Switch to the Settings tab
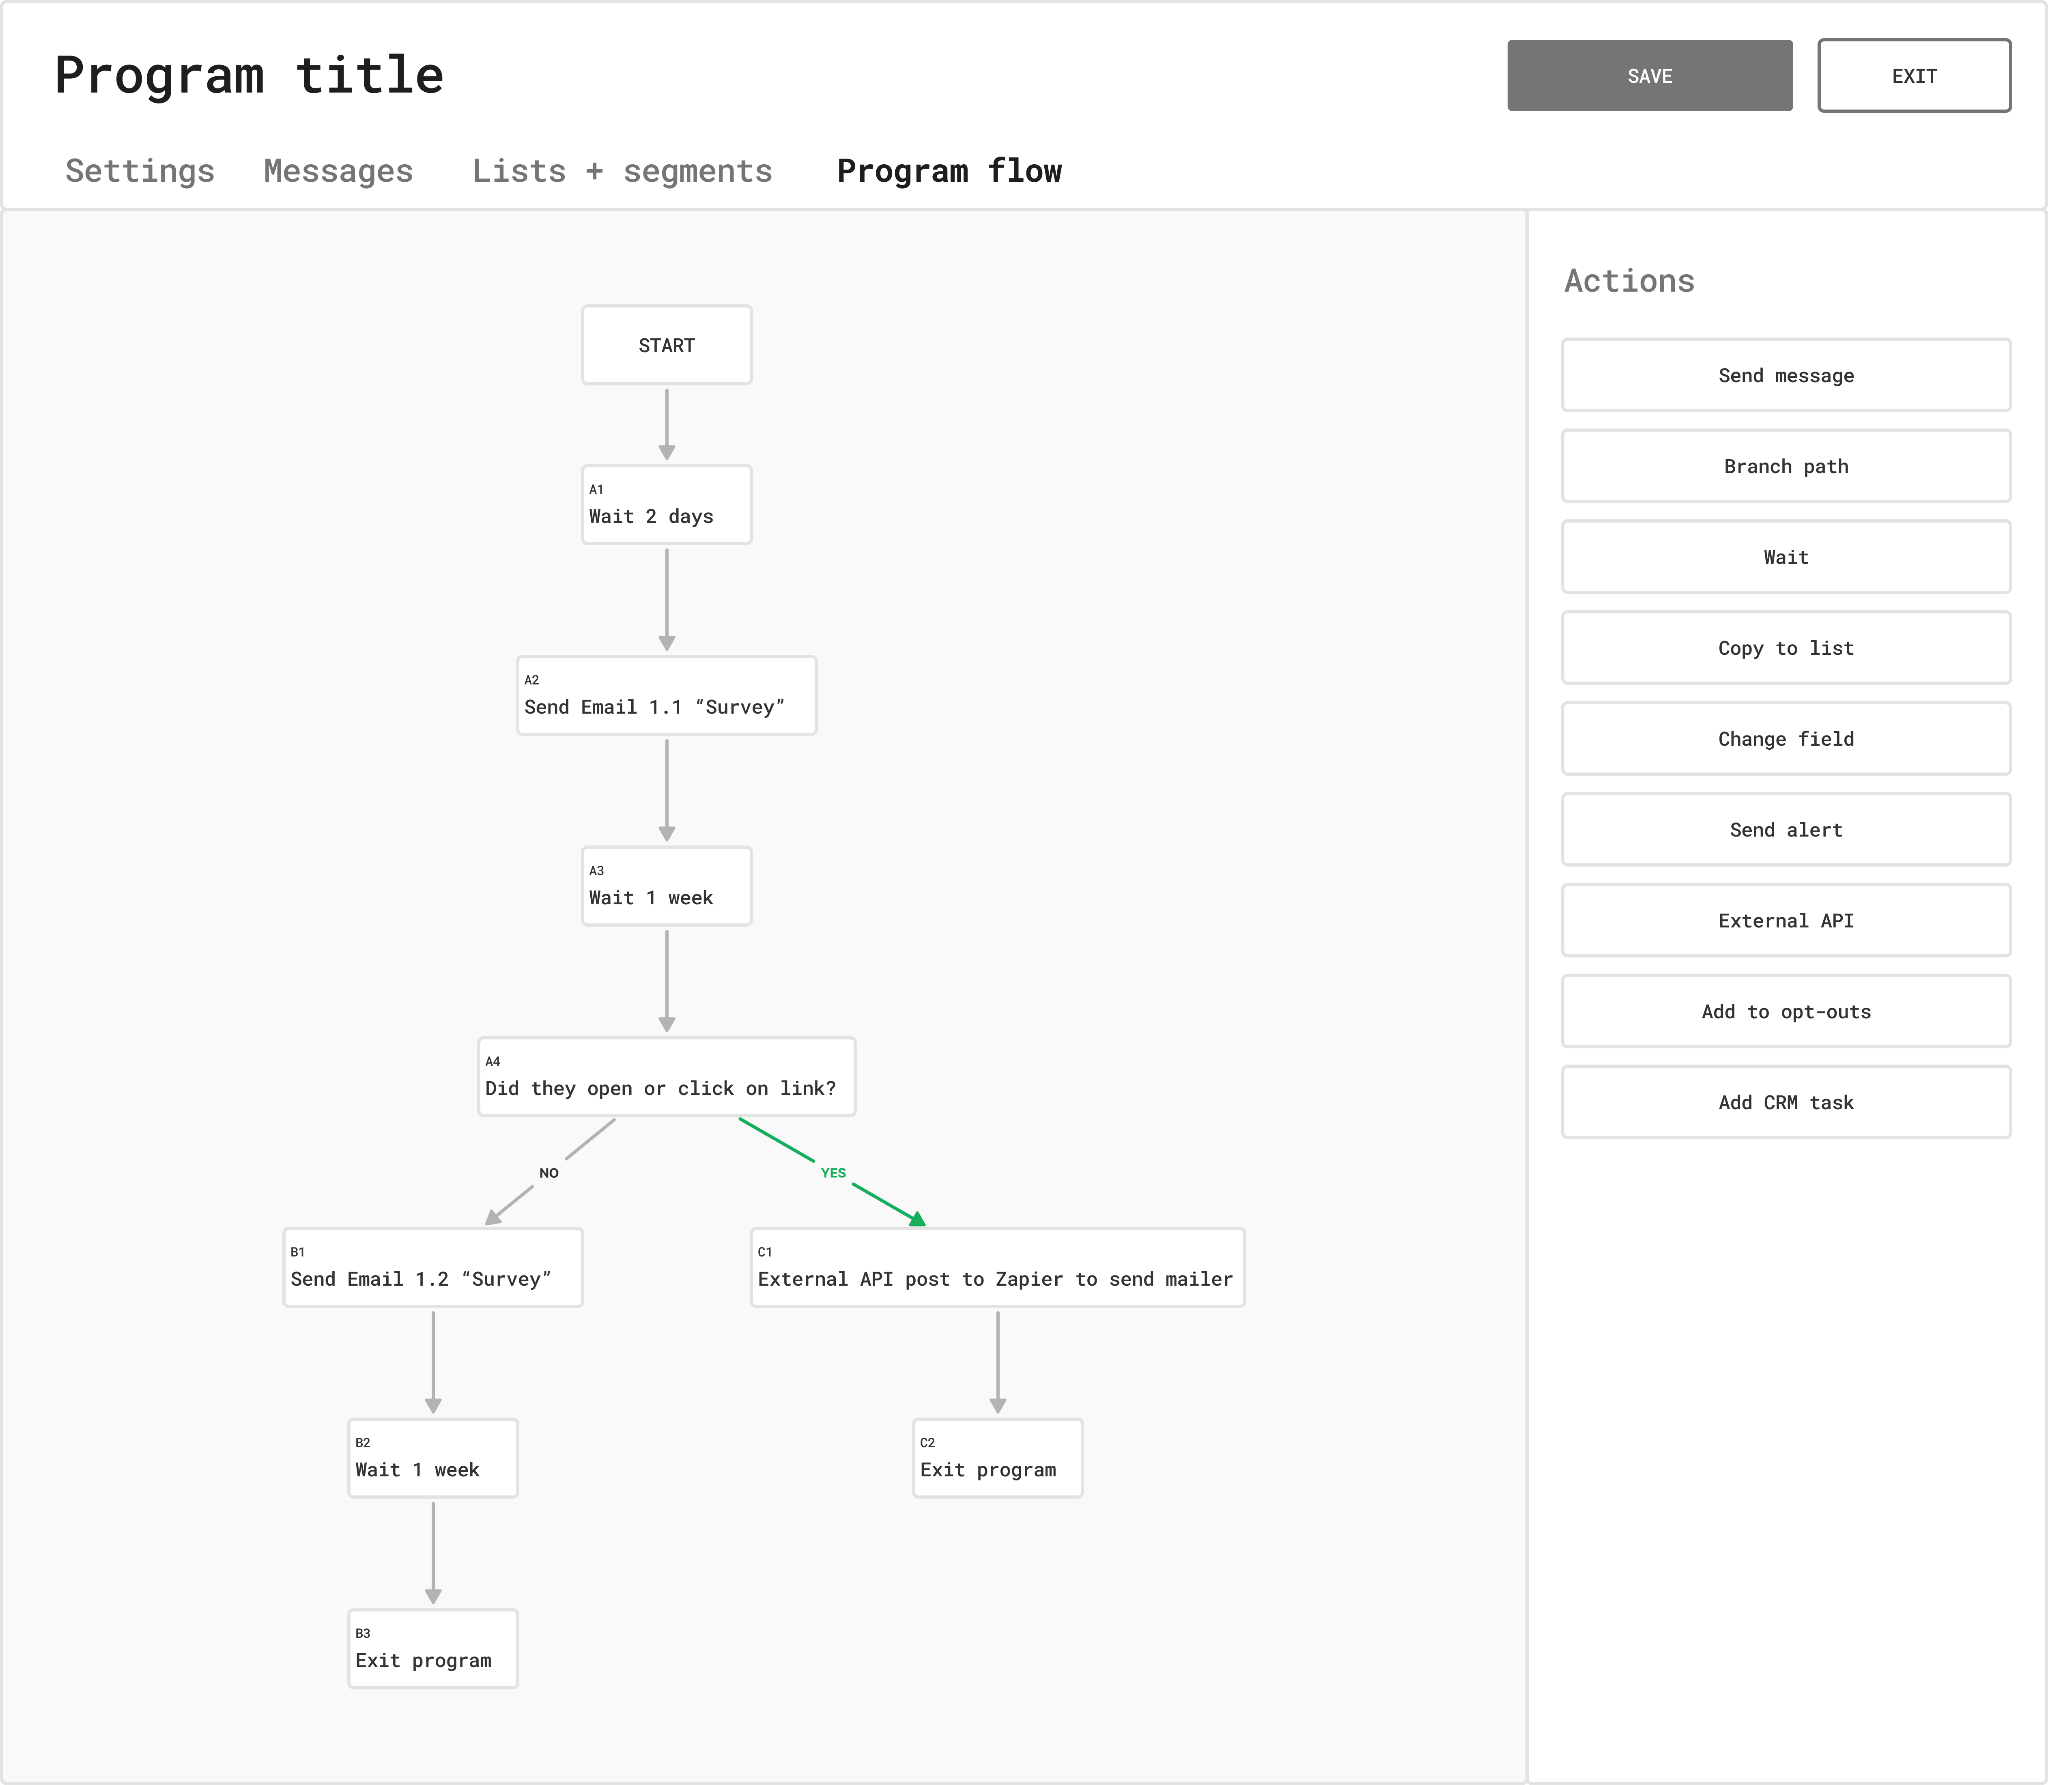 [x=140, y=171]
